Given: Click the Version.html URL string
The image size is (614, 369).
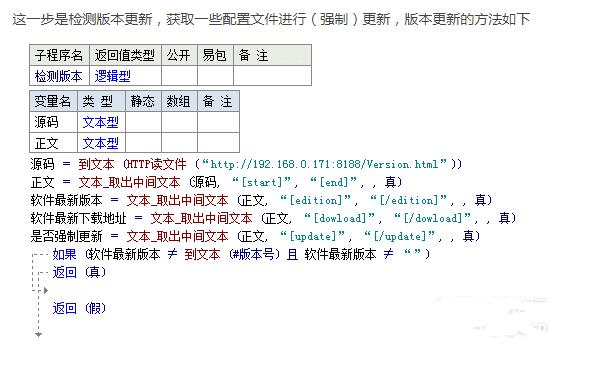Looking at the screenshot, I should point(325,164).
